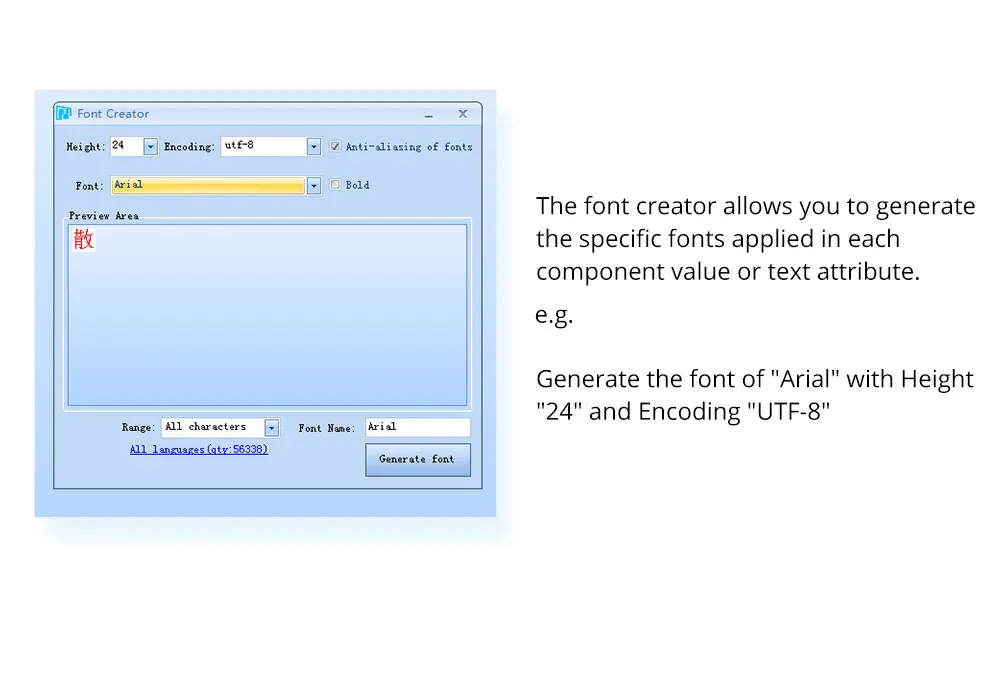Image resolution: width=1000 pixels, height=679 pixels.
Task: Click the Generate font button
Action: (x=418, y=460)
